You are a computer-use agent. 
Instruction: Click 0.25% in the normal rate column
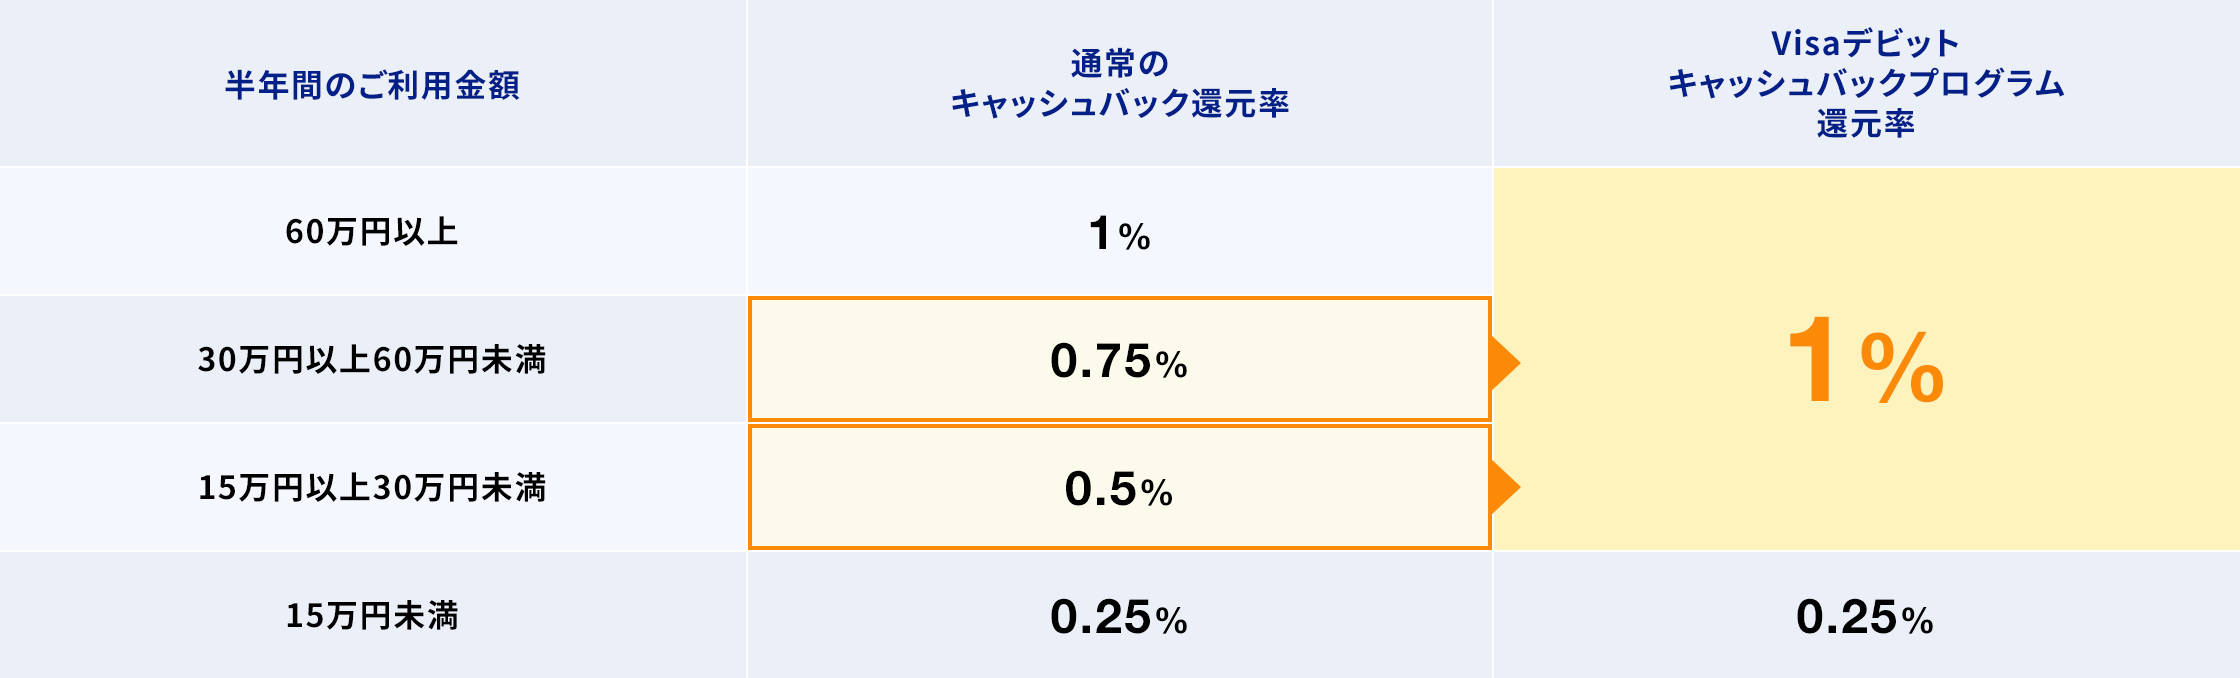point(1119,617)
